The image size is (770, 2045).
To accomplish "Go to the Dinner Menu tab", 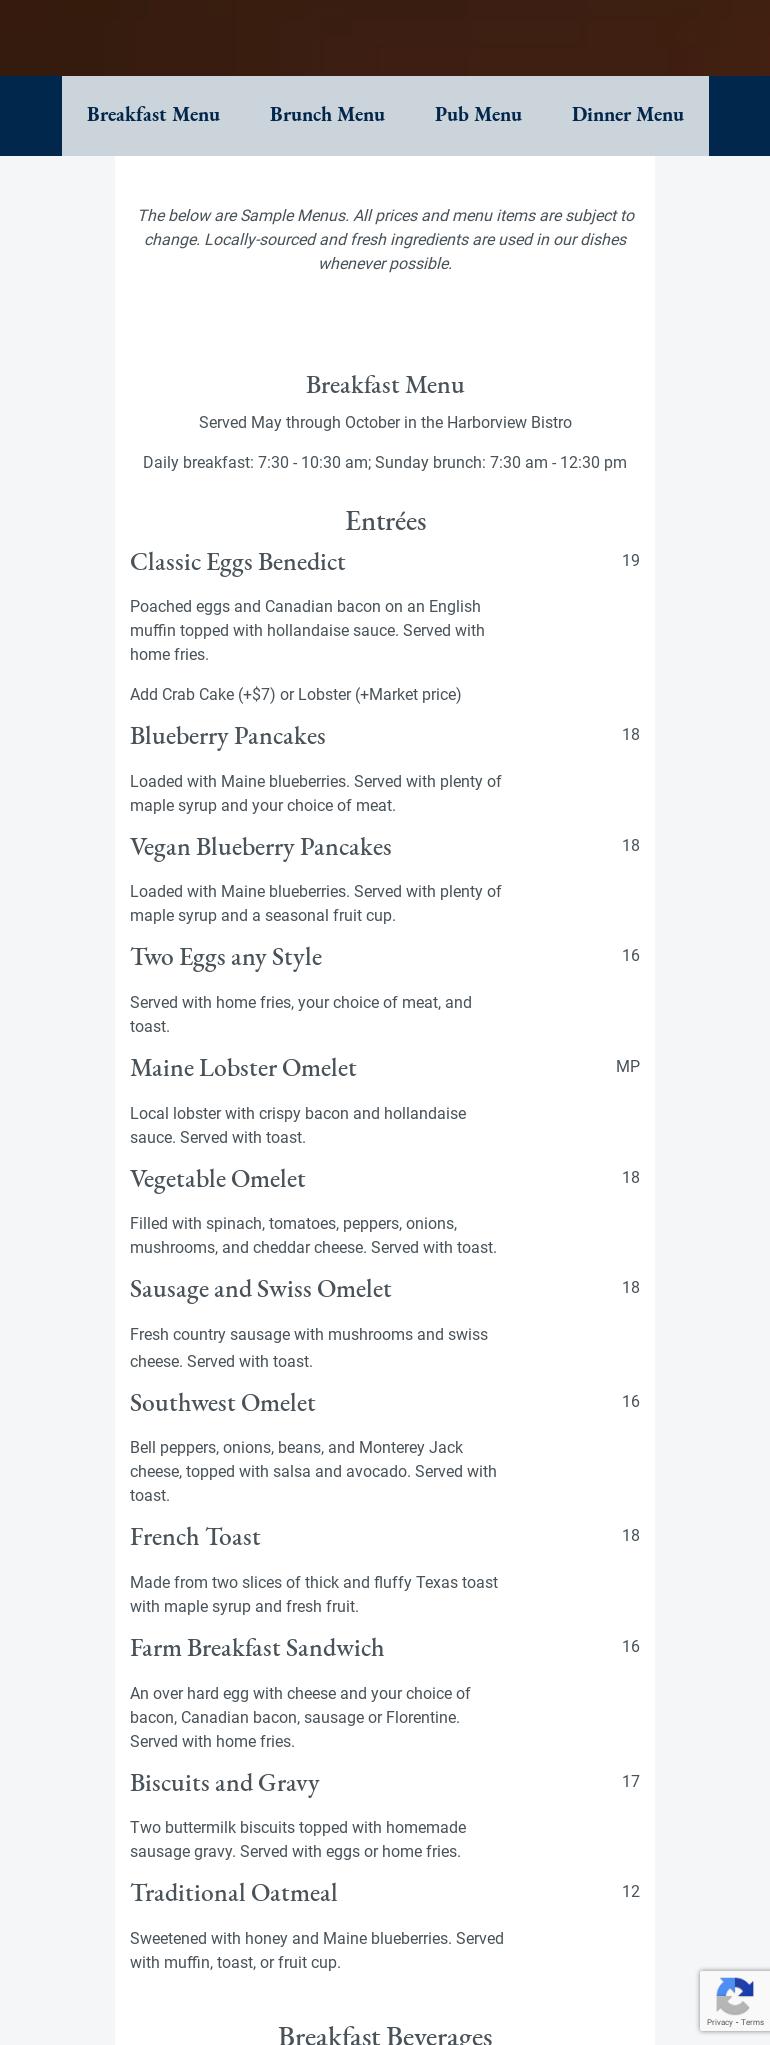I will [x=627, y=115].
